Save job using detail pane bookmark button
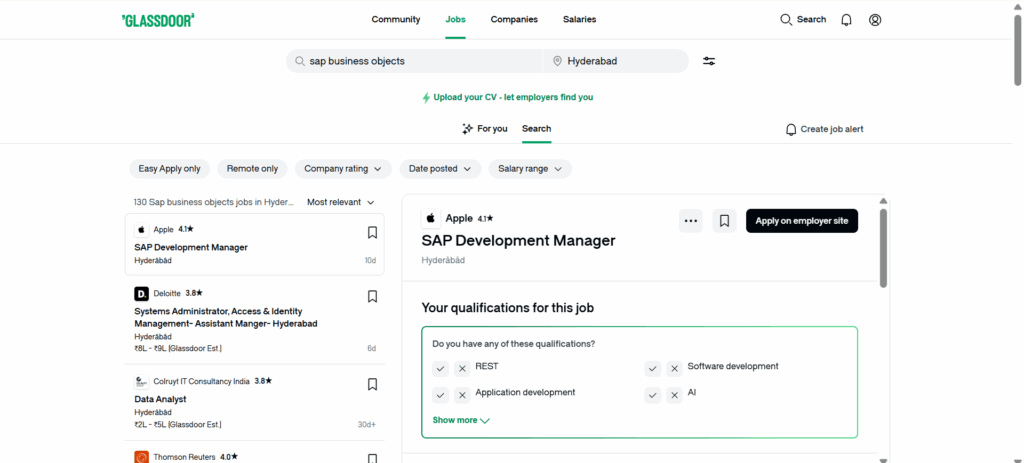Screen dimensions: 1024x463 click(x=724, y=221)
